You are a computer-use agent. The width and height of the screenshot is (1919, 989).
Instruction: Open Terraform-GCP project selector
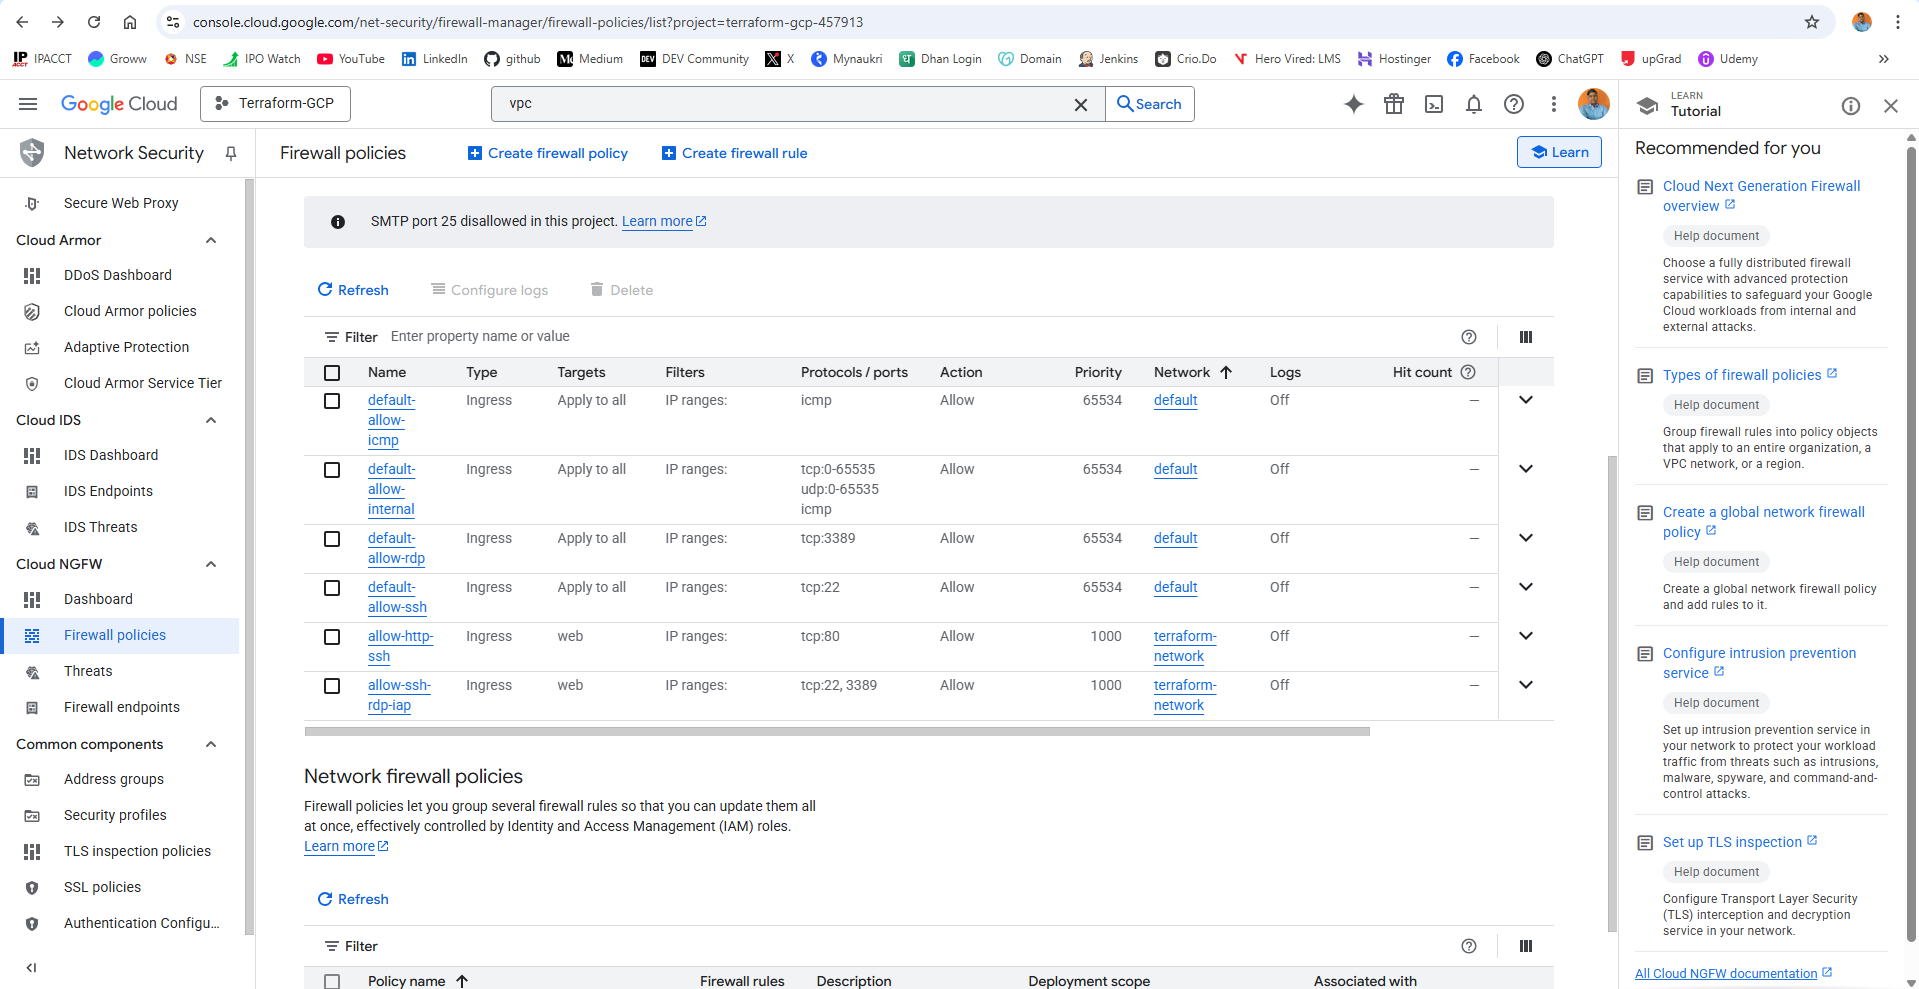coord(275,104)
